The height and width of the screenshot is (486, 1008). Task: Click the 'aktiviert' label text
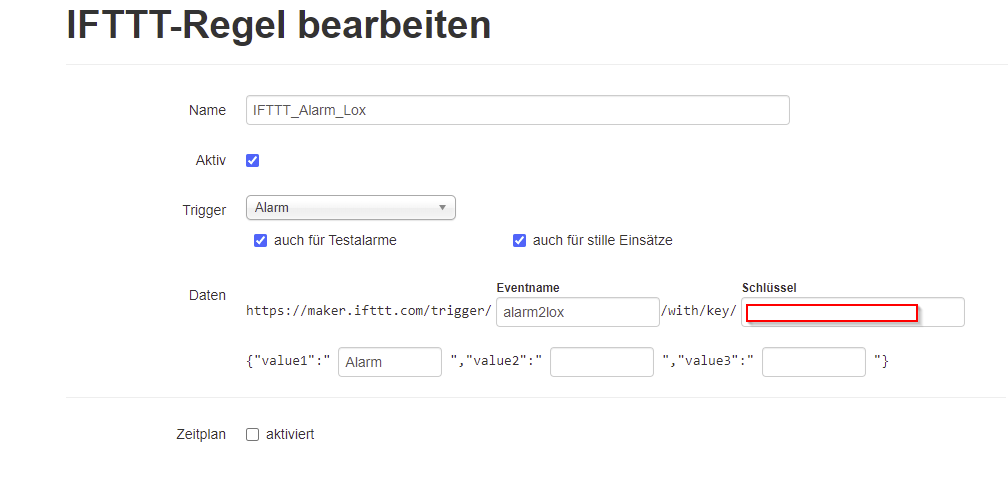(290, 434)
